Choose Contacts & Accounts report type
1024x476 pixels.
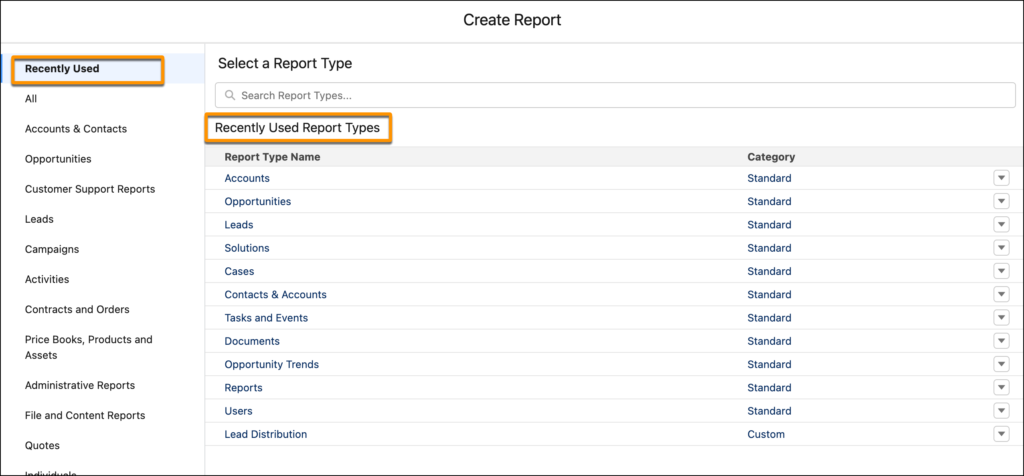275,294
